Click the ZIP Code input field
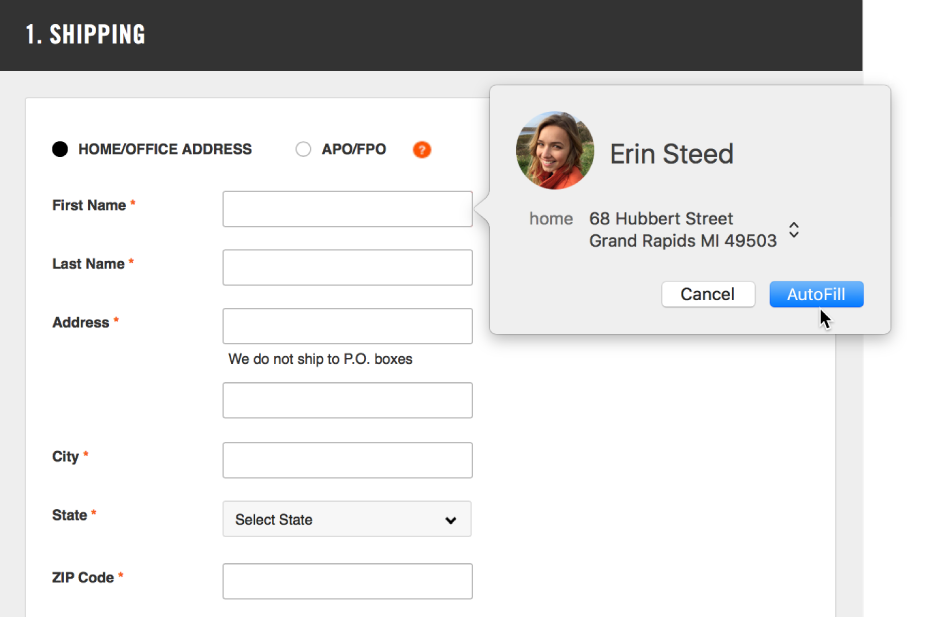This screenshot has width=931, height=617. pyautogui.click(x=346, y=581)
